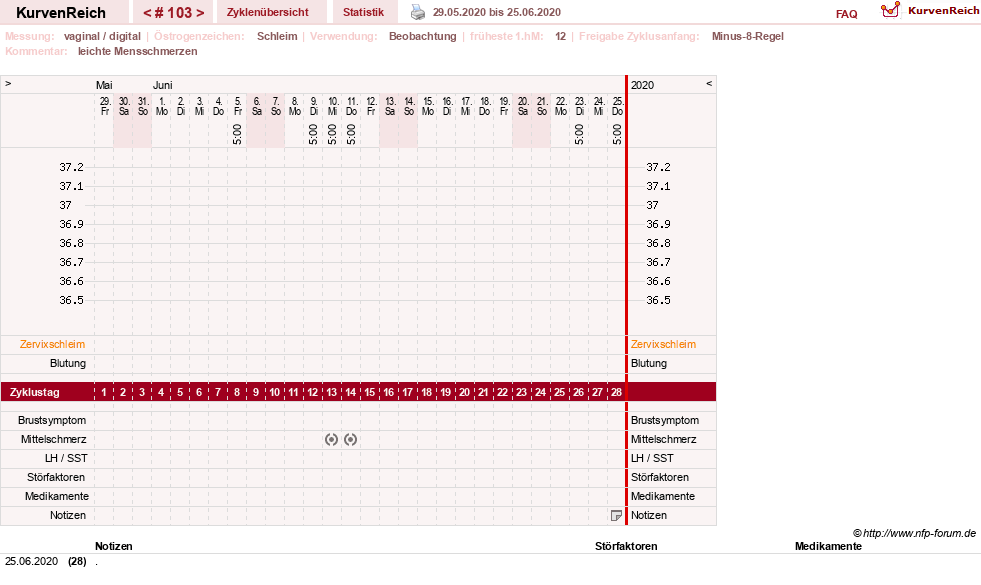This screenshot has width=981, height=585.
Task: Click the '20. Sa' date column header
Action: tap(523, 106)
